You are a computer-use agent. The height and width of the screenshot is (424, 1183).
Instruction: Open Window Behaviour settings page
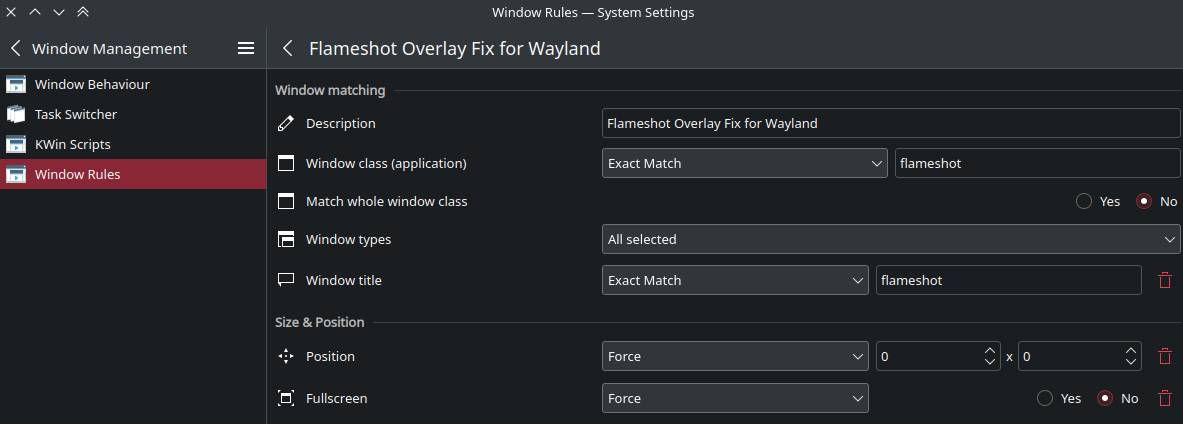92,84
